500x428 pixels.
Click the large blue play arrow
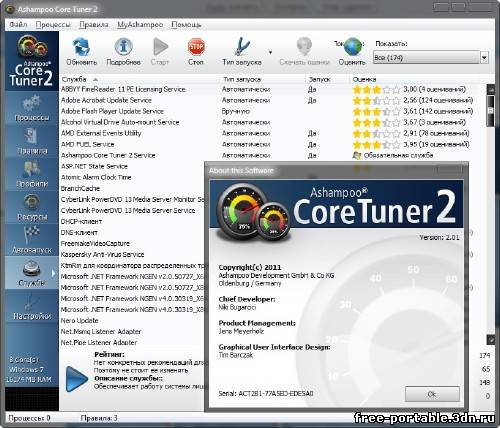click(77, 379)
